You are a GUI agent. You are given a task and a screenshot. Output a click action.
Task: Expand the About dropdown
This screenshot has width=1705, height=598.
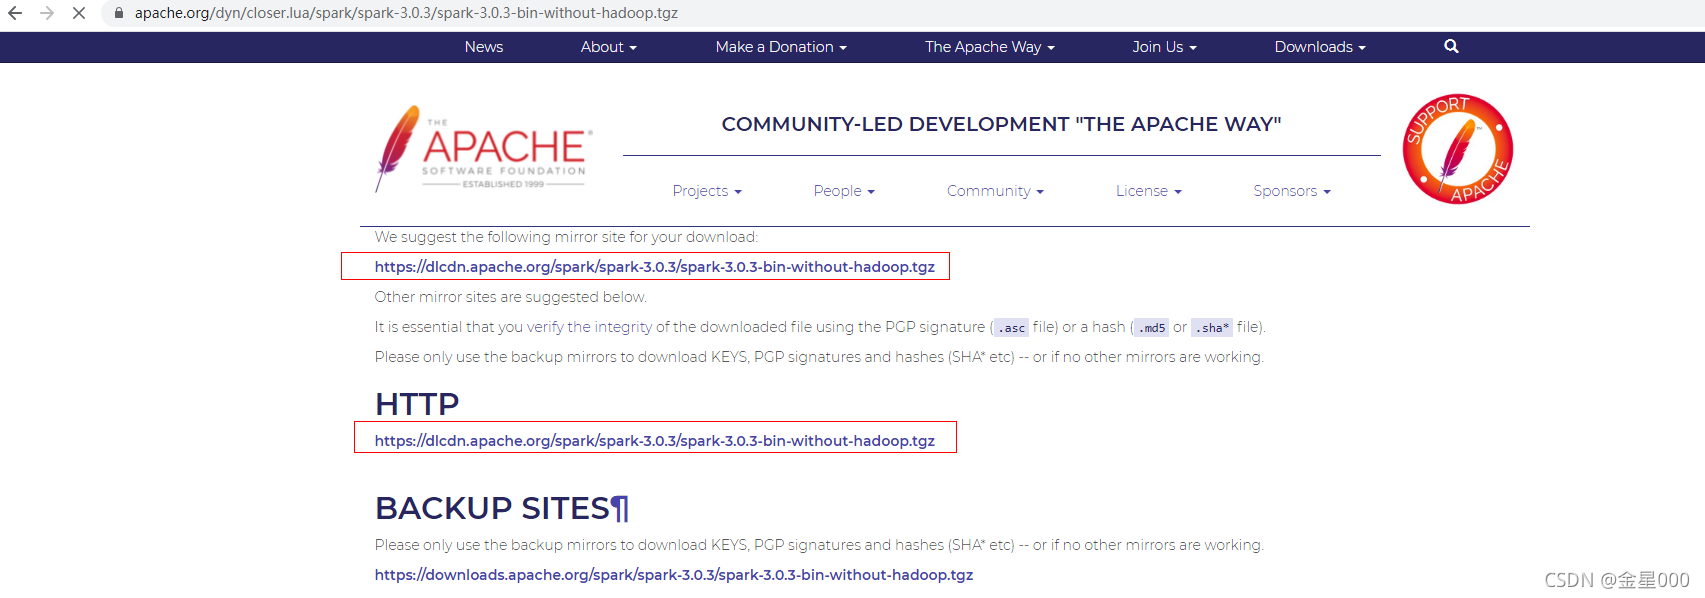point(608,47)
